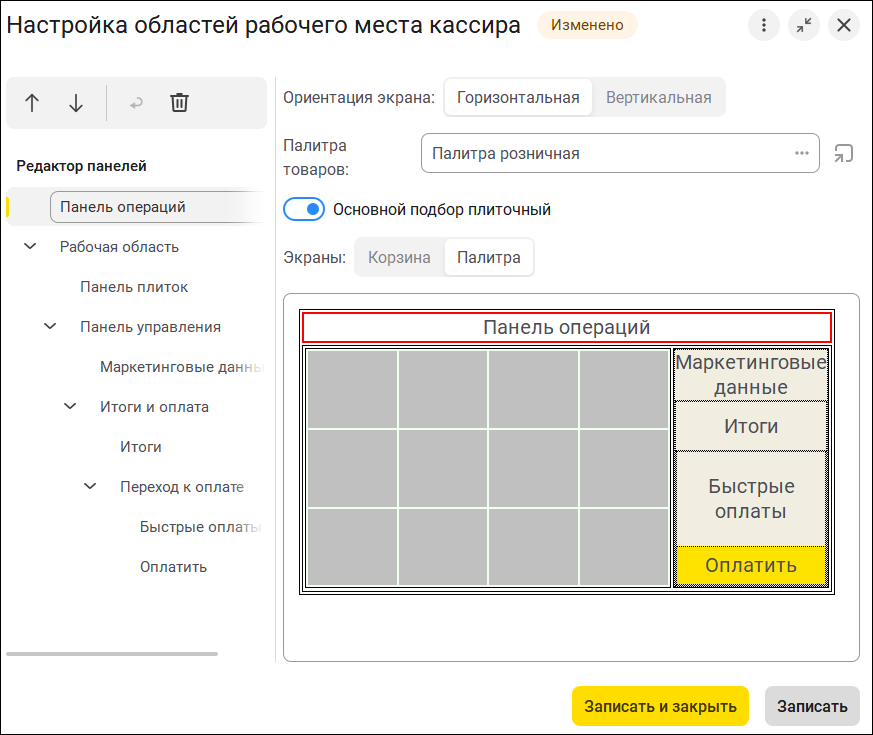Viewport: 873px width, 735px height.
Task: Move selected panel down with arrow icon
Action: (76, 103)
